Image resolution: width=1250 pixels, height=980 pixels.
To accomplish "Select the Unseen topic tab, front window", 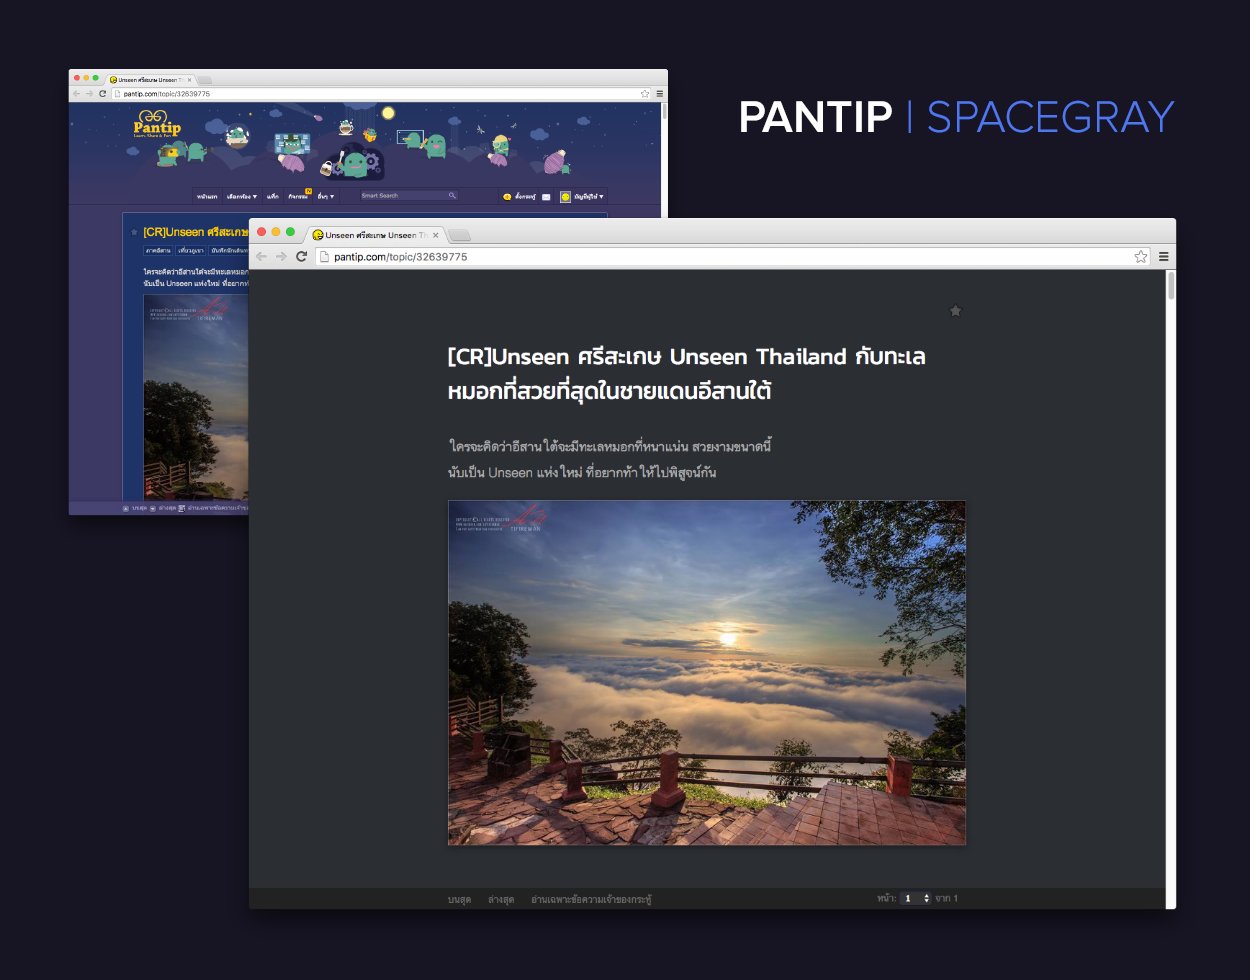I will click(x=376, y=235).
